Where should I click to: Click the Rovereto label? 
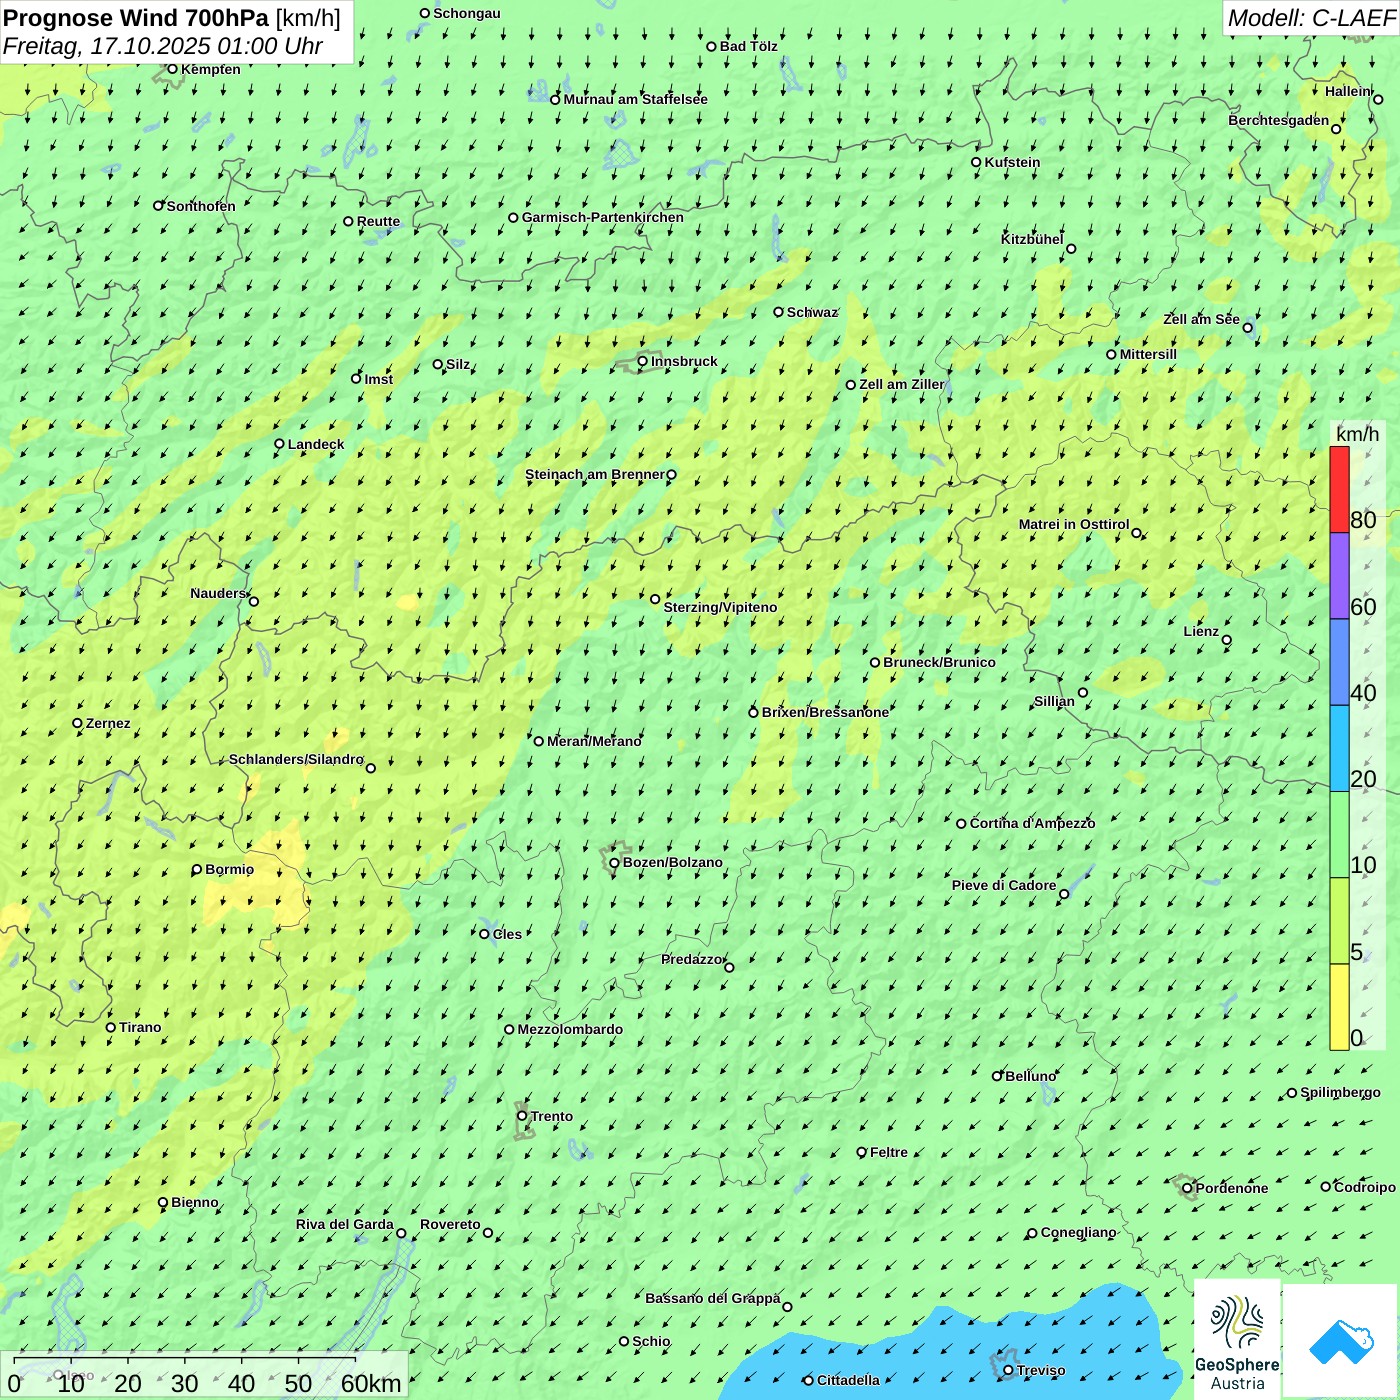point(450,1224)
